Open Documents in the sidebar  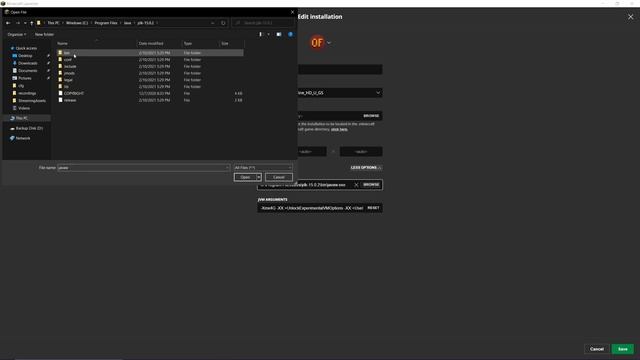[x=27, y=71]
